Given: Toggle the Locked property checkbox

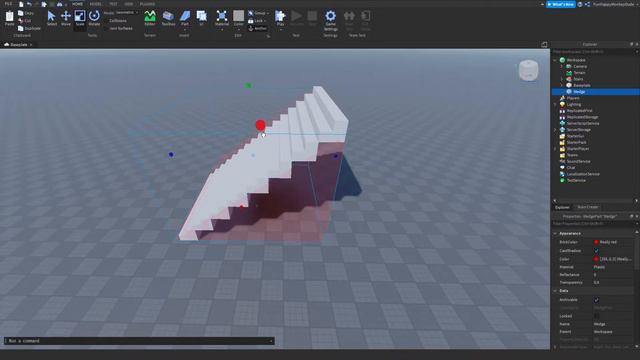Looking at the screenshot, I should coord(596,316).
